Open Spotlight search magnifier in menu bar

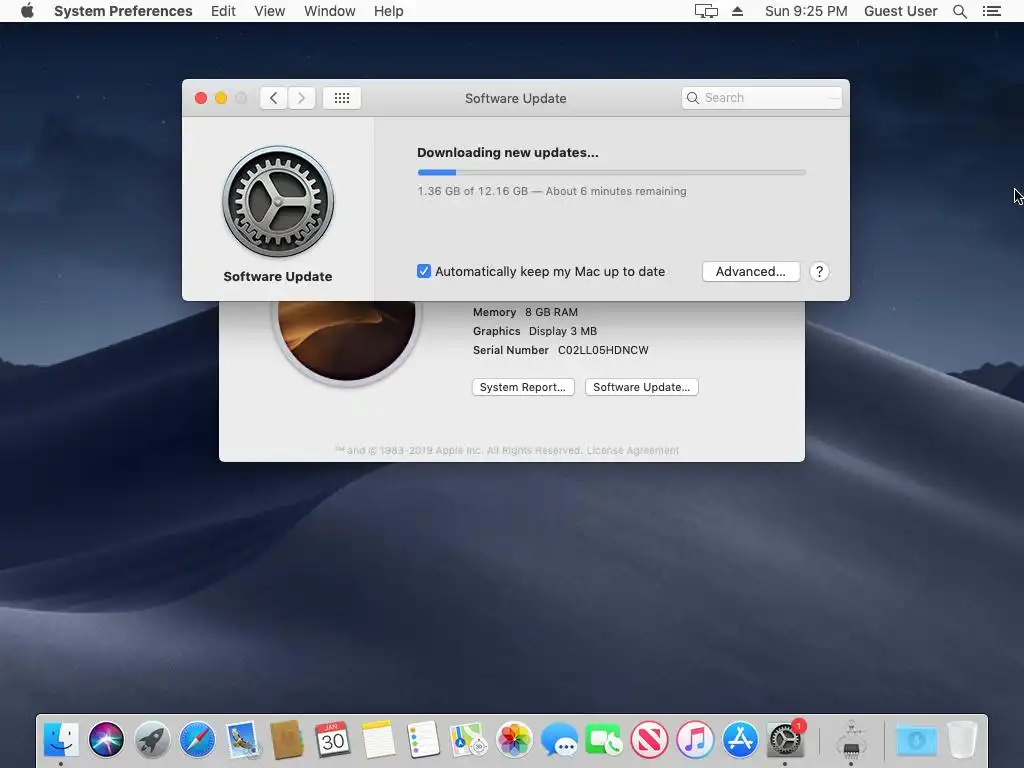(x=959, y=11)
